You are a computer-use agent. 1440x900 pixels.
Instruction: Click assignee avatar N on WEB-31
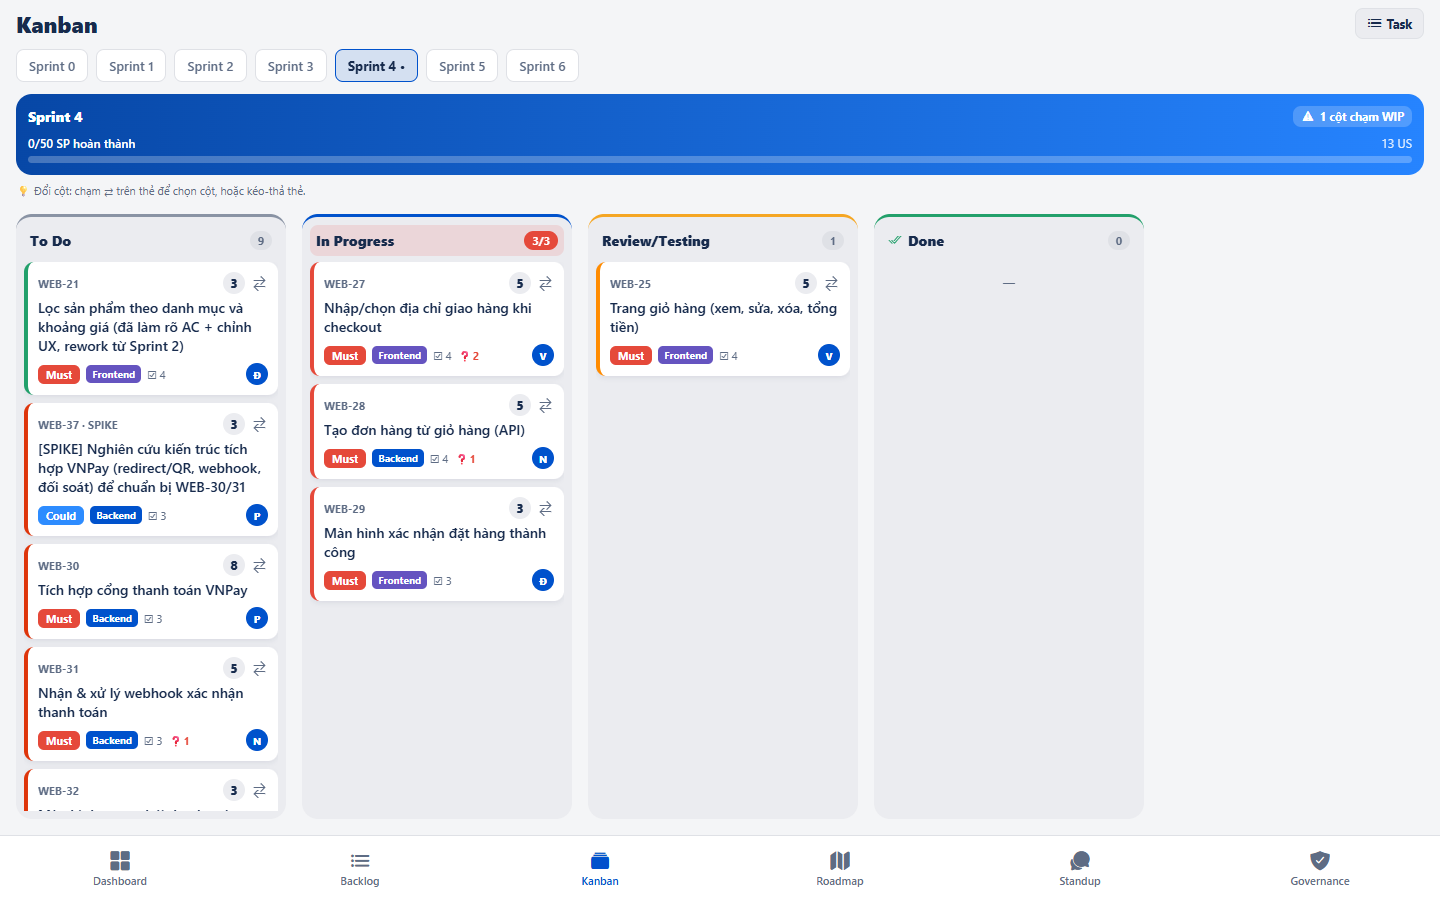pos(257,741)
